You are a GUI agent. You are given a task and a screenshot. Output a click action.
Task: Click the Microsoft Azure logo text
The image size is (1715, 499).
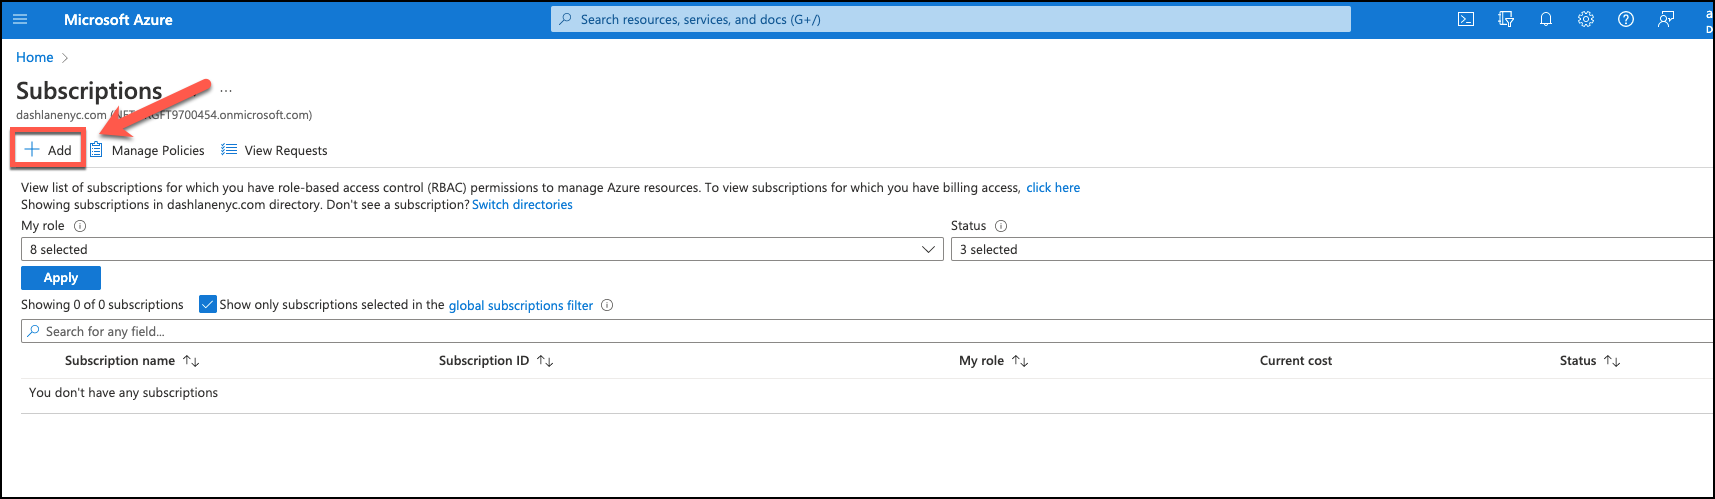pyautogui.click(x=118, y=19)
